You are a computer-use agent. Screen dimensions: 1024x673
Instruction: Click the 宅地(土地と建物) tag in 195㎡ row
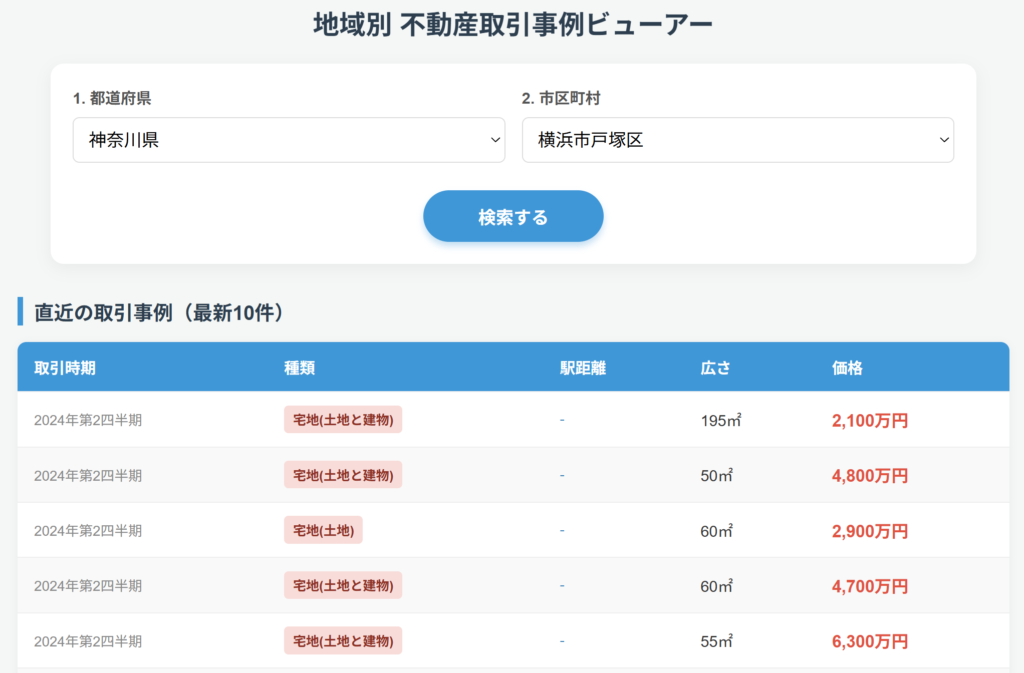point(343,420)
